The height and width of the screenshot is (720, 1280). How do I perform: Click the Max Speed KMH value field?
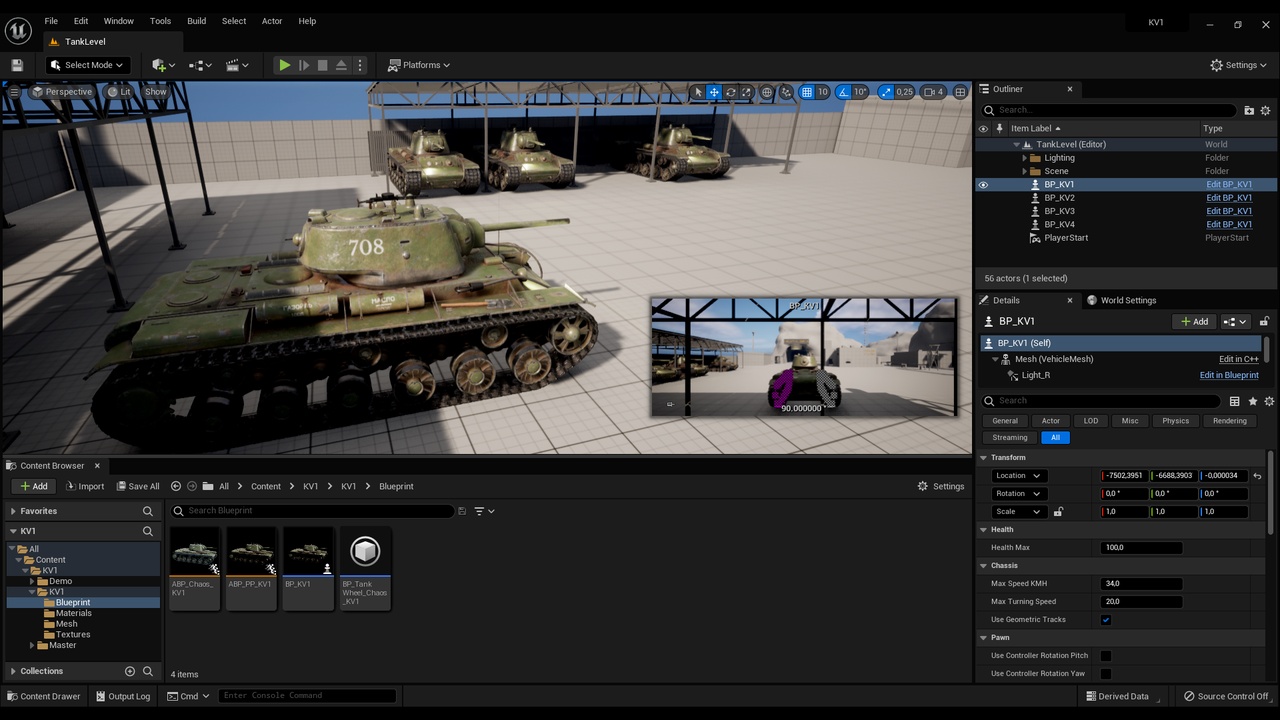click(x=1141, y=584)
